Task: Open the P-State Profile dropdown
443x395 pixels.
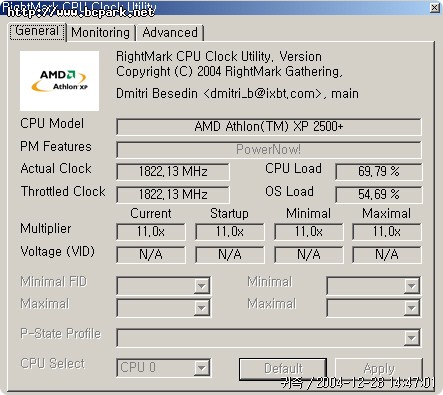Action: coord(411,338)
